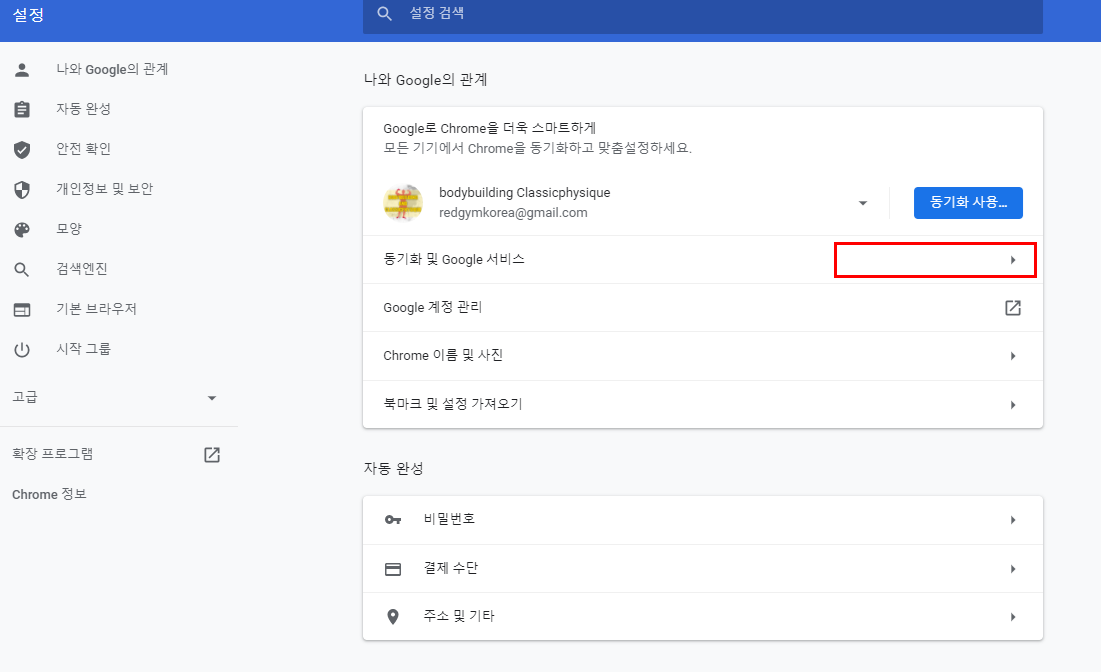
Task: Click the 북마크 및 설정 가져오기 label
Action: (x=453, y=404)
